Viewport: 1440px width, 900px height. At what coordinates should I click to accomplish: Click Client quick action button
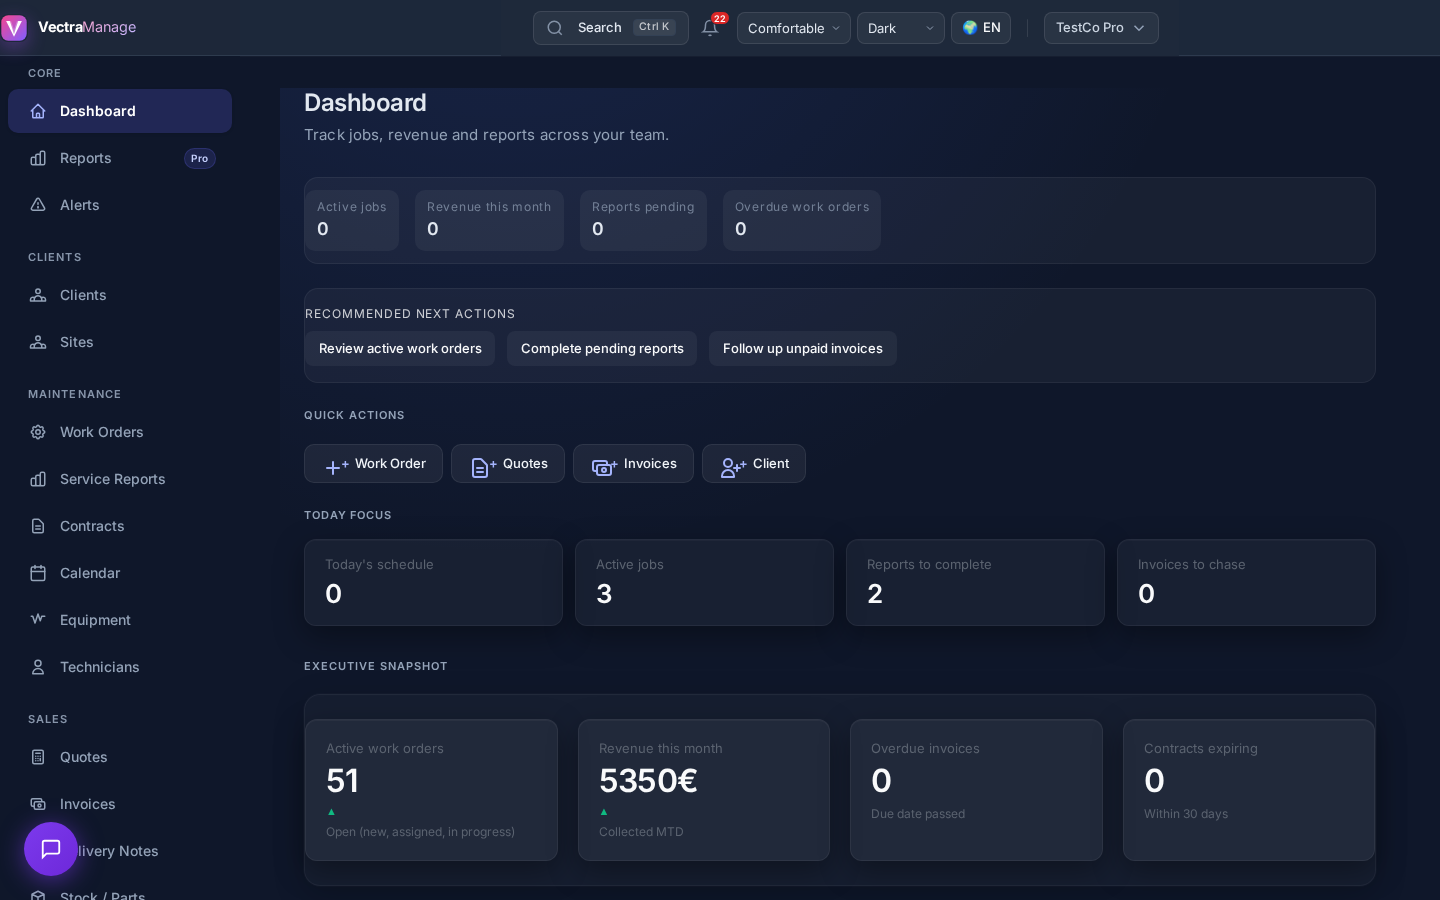pyautogui.click(x=754, y=464)
